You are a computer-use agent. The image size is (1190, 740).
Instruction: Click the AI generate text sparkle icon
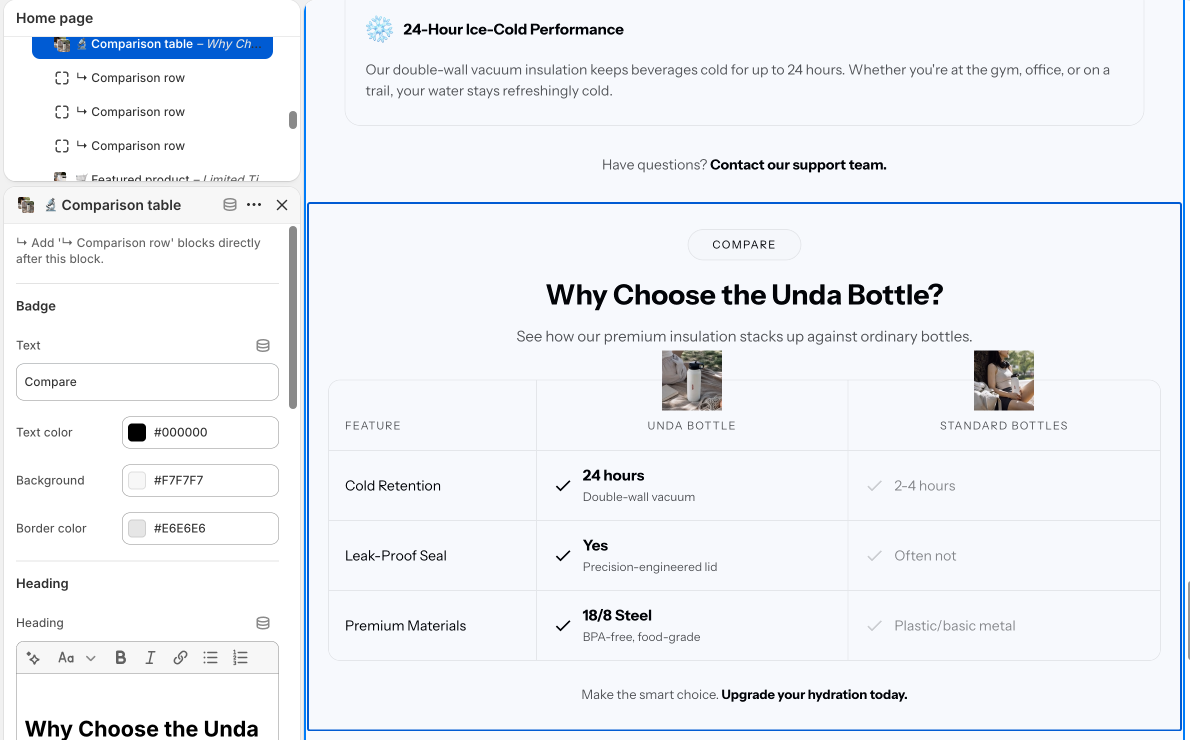pyautogui.click(x=33, y=658)
